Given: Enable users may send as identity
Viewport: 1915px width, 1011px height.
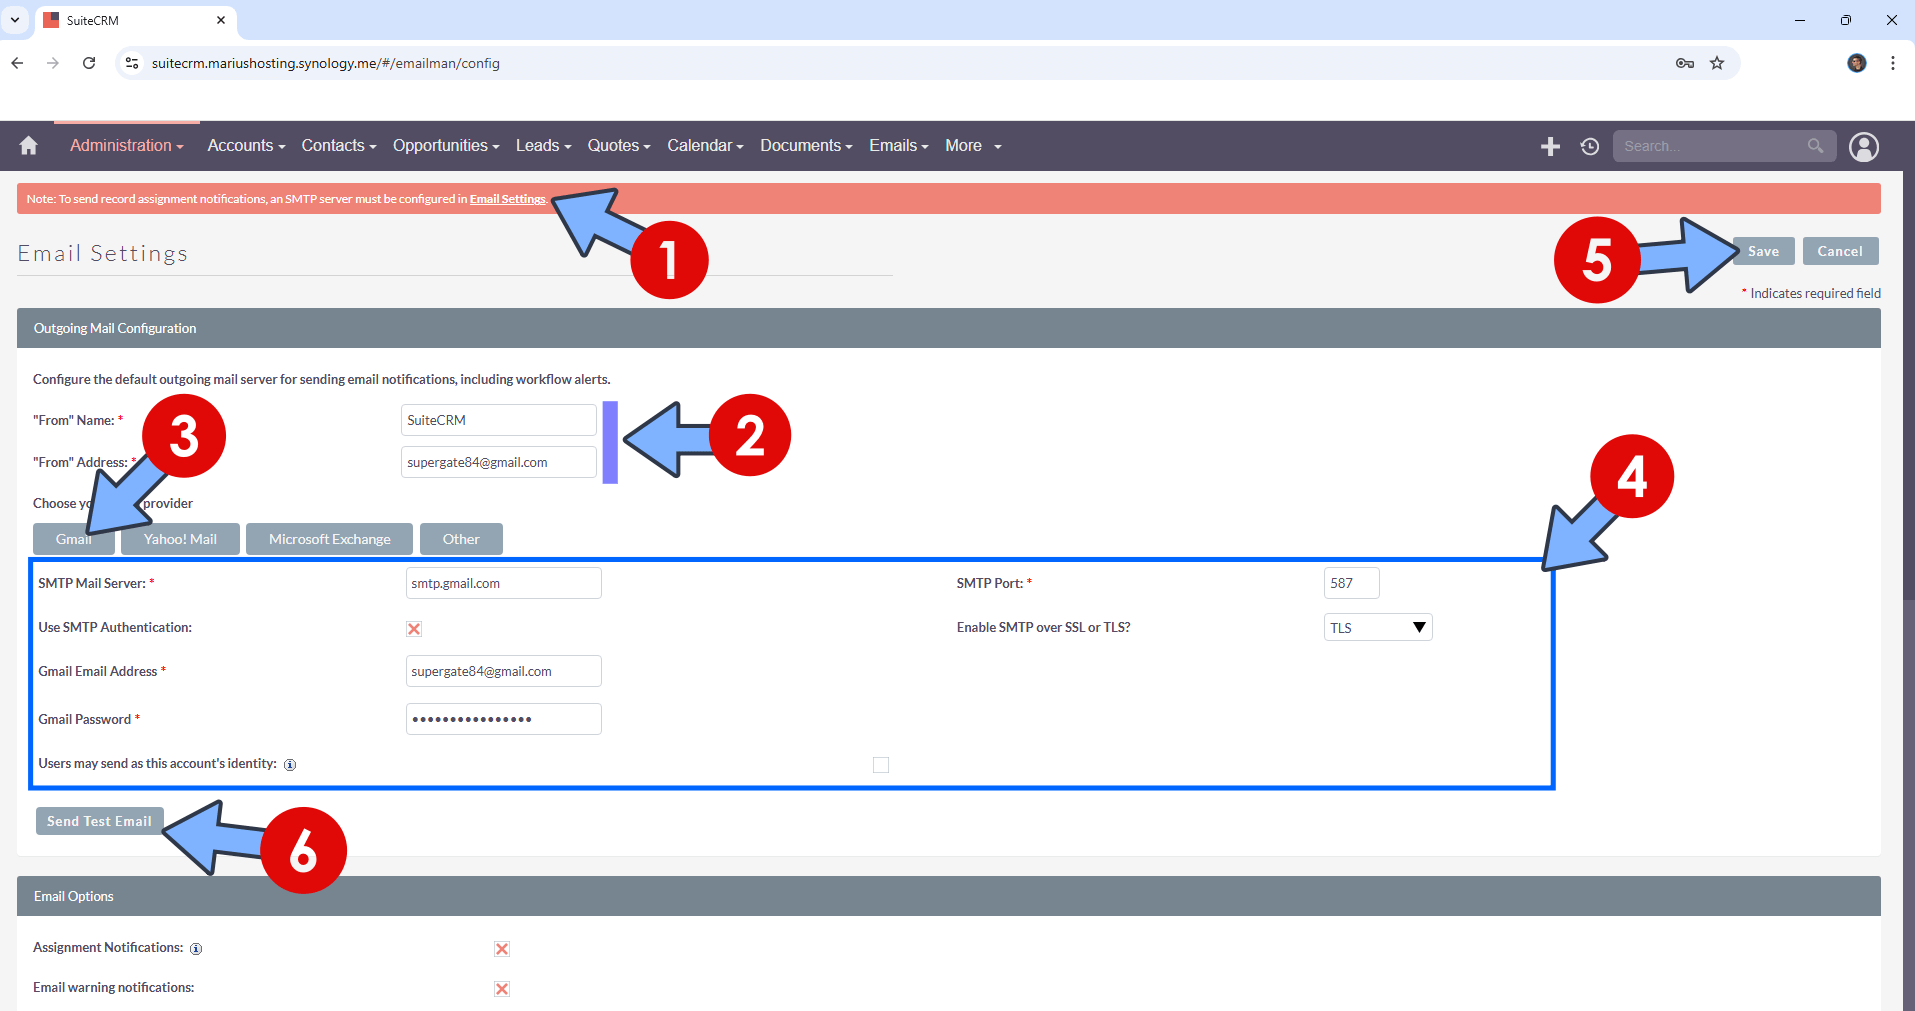Looking at the screenshot, I should 881,765.
